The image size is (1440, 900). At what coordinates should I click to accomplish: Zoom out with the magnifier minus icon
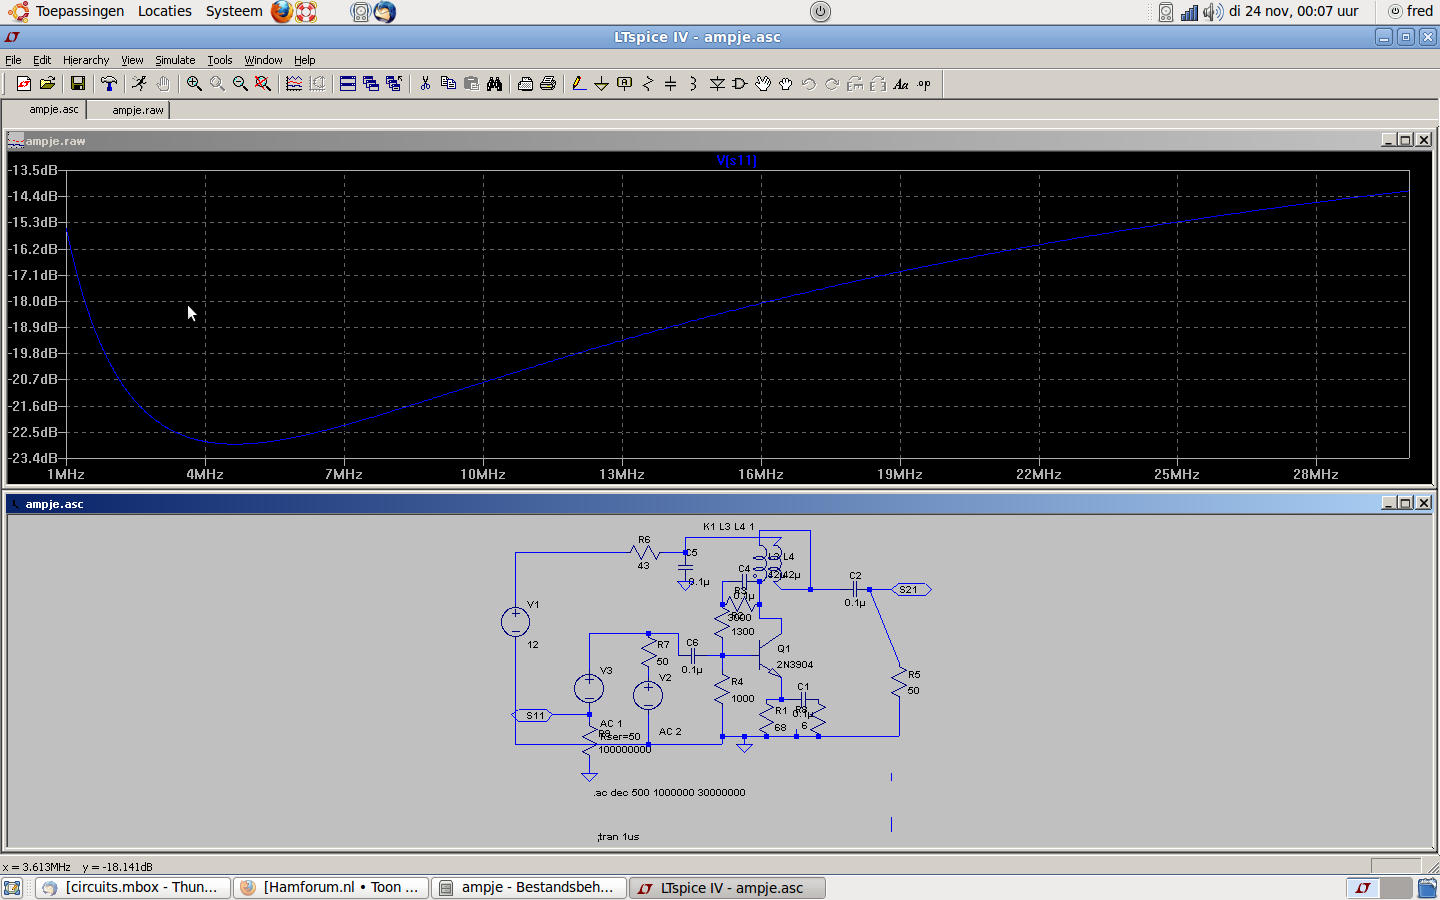point(240,84)
